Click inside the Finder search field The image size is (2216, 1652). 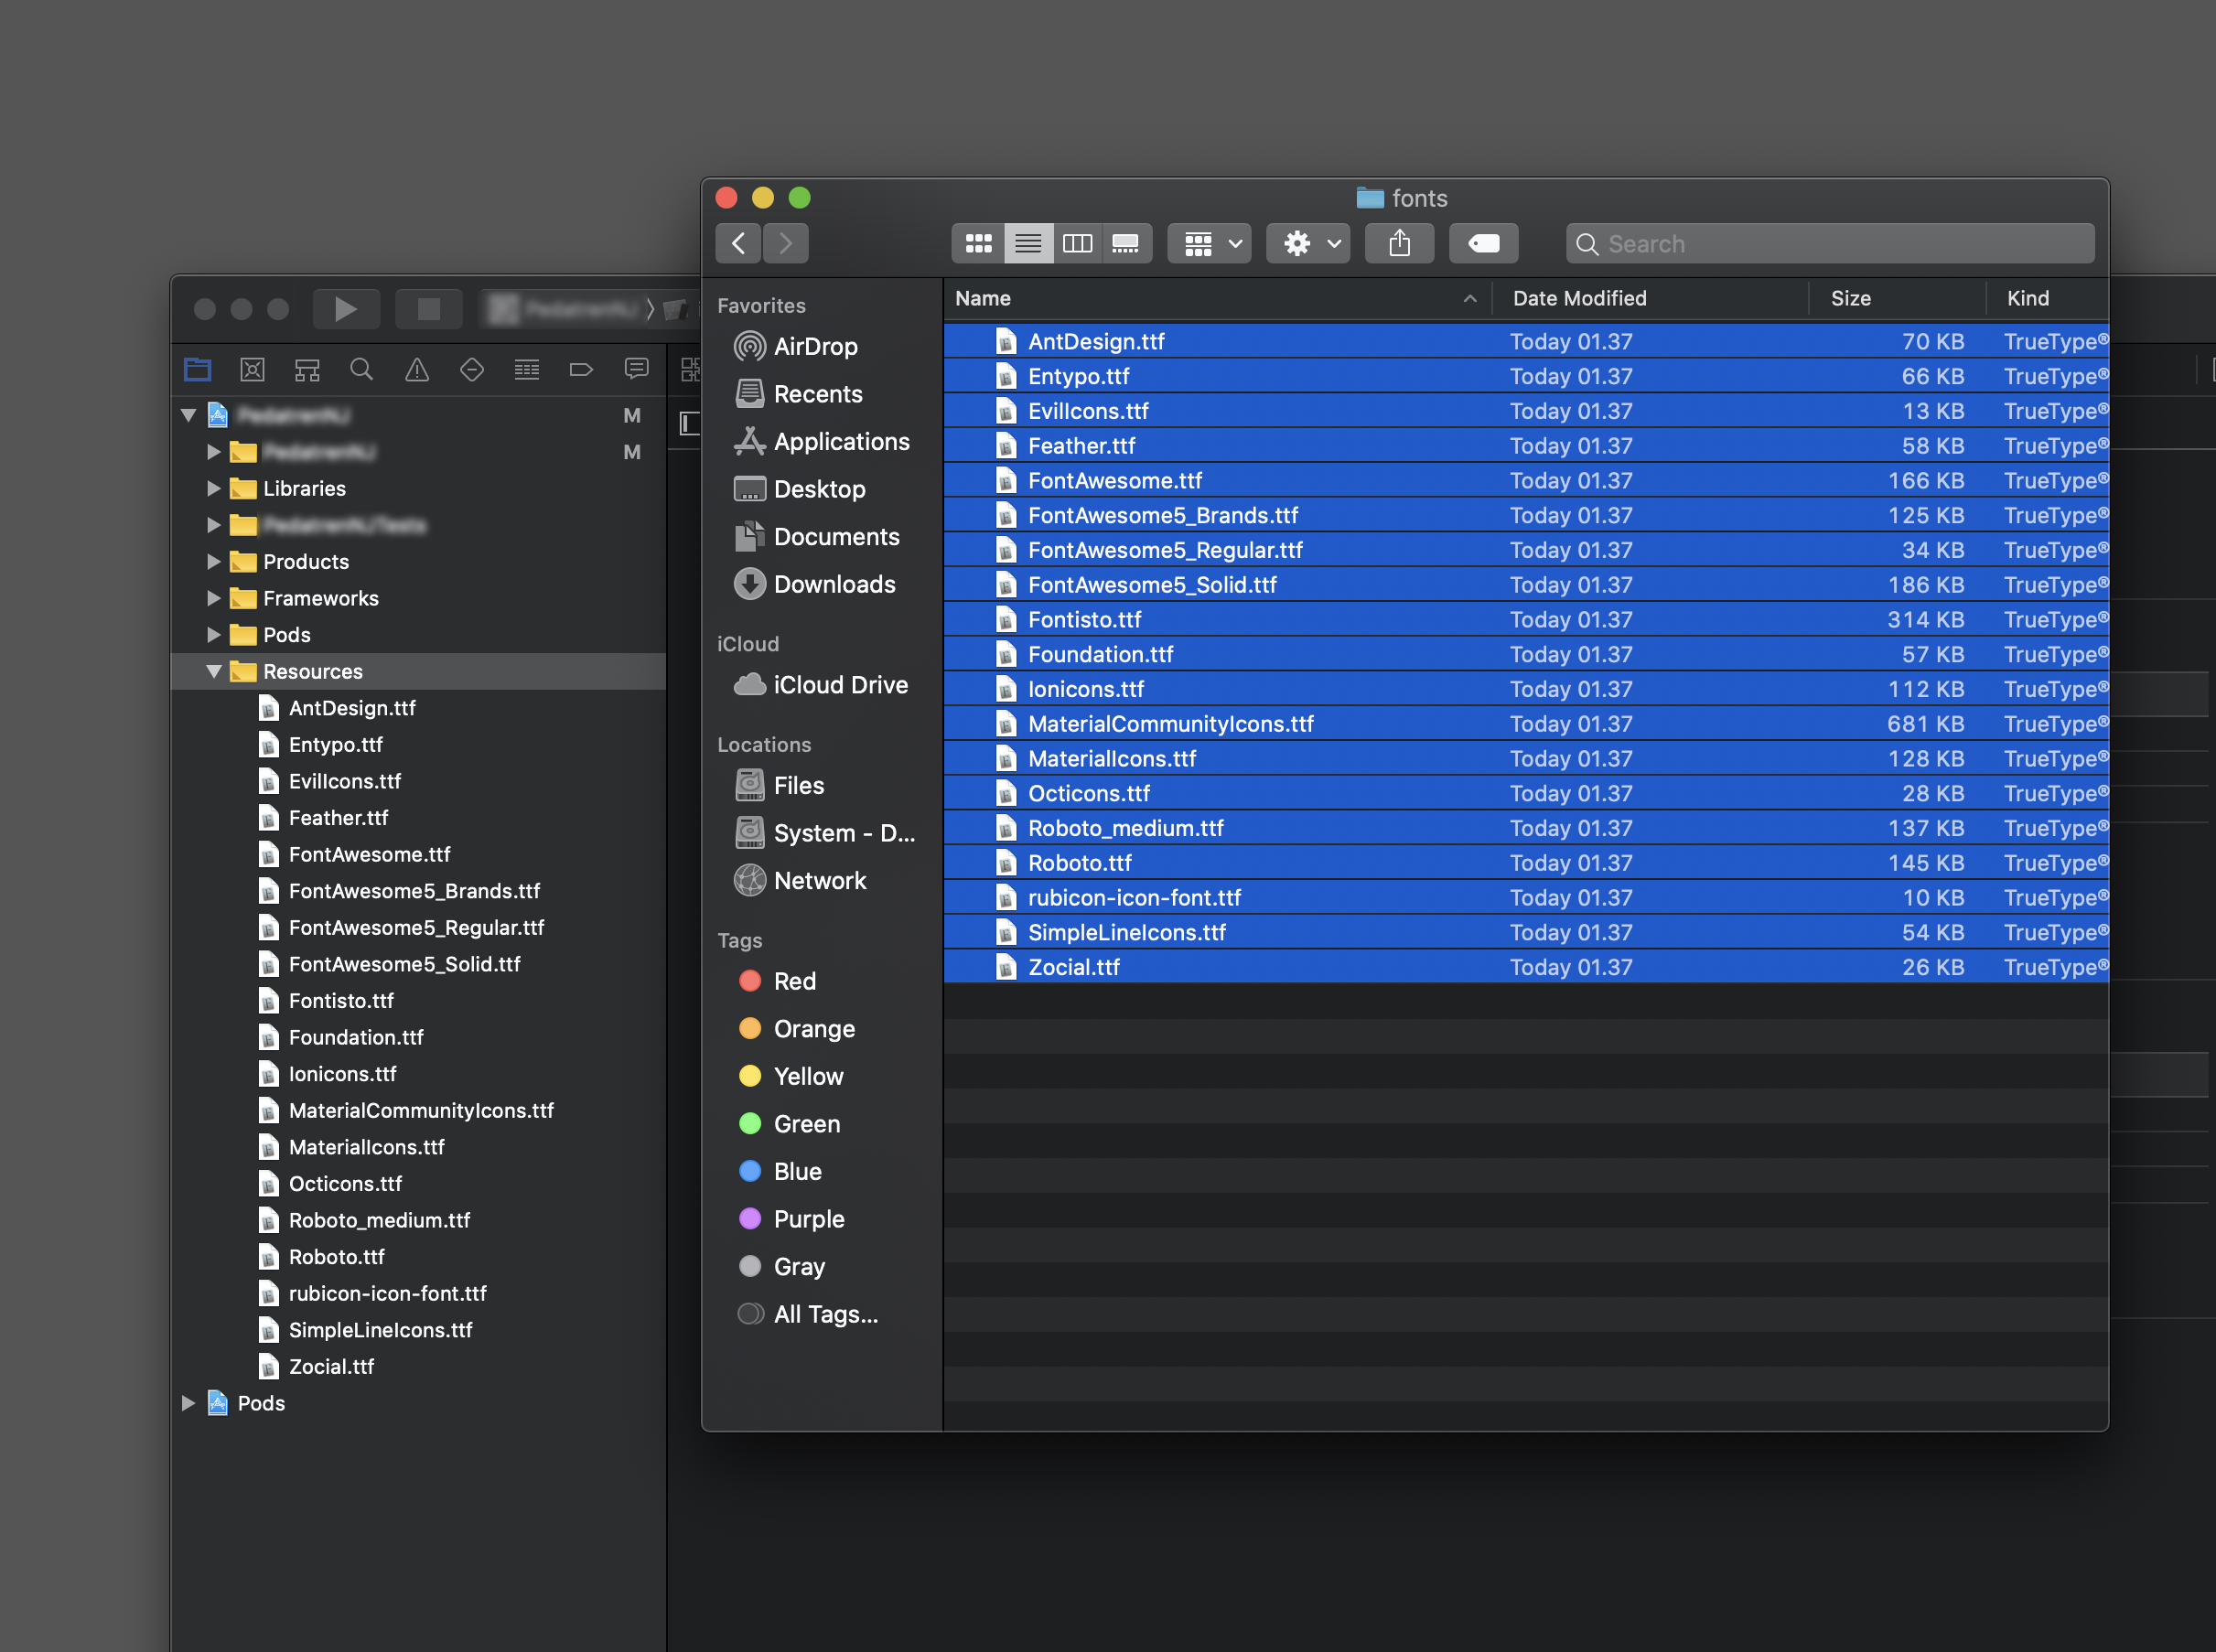pyautogui.click(x=1830, y=243)
